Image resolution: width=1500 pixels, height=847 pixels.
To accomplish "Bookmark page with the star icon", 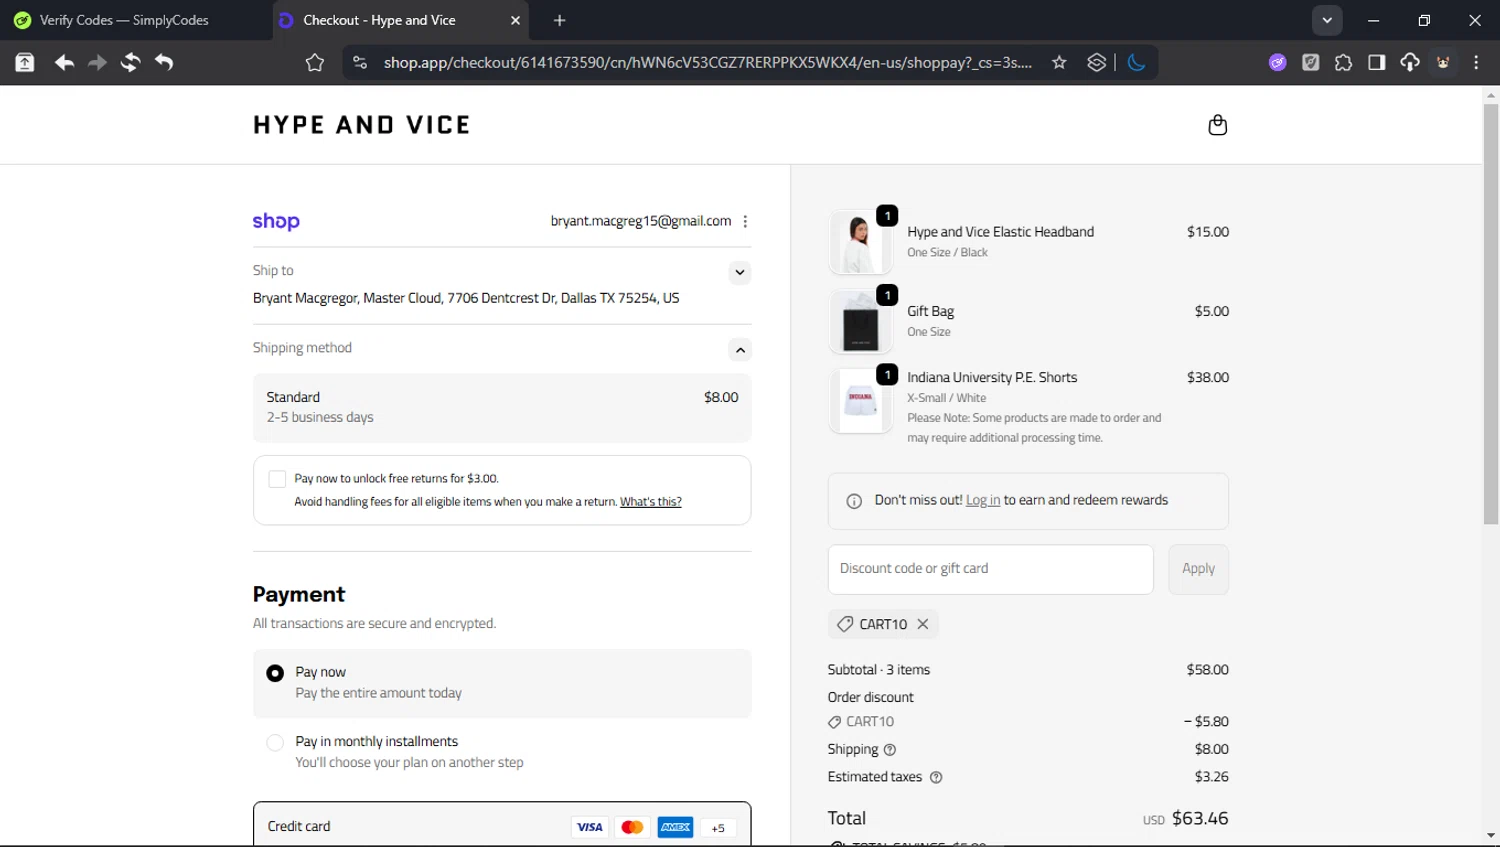I will pos(1059,63).
